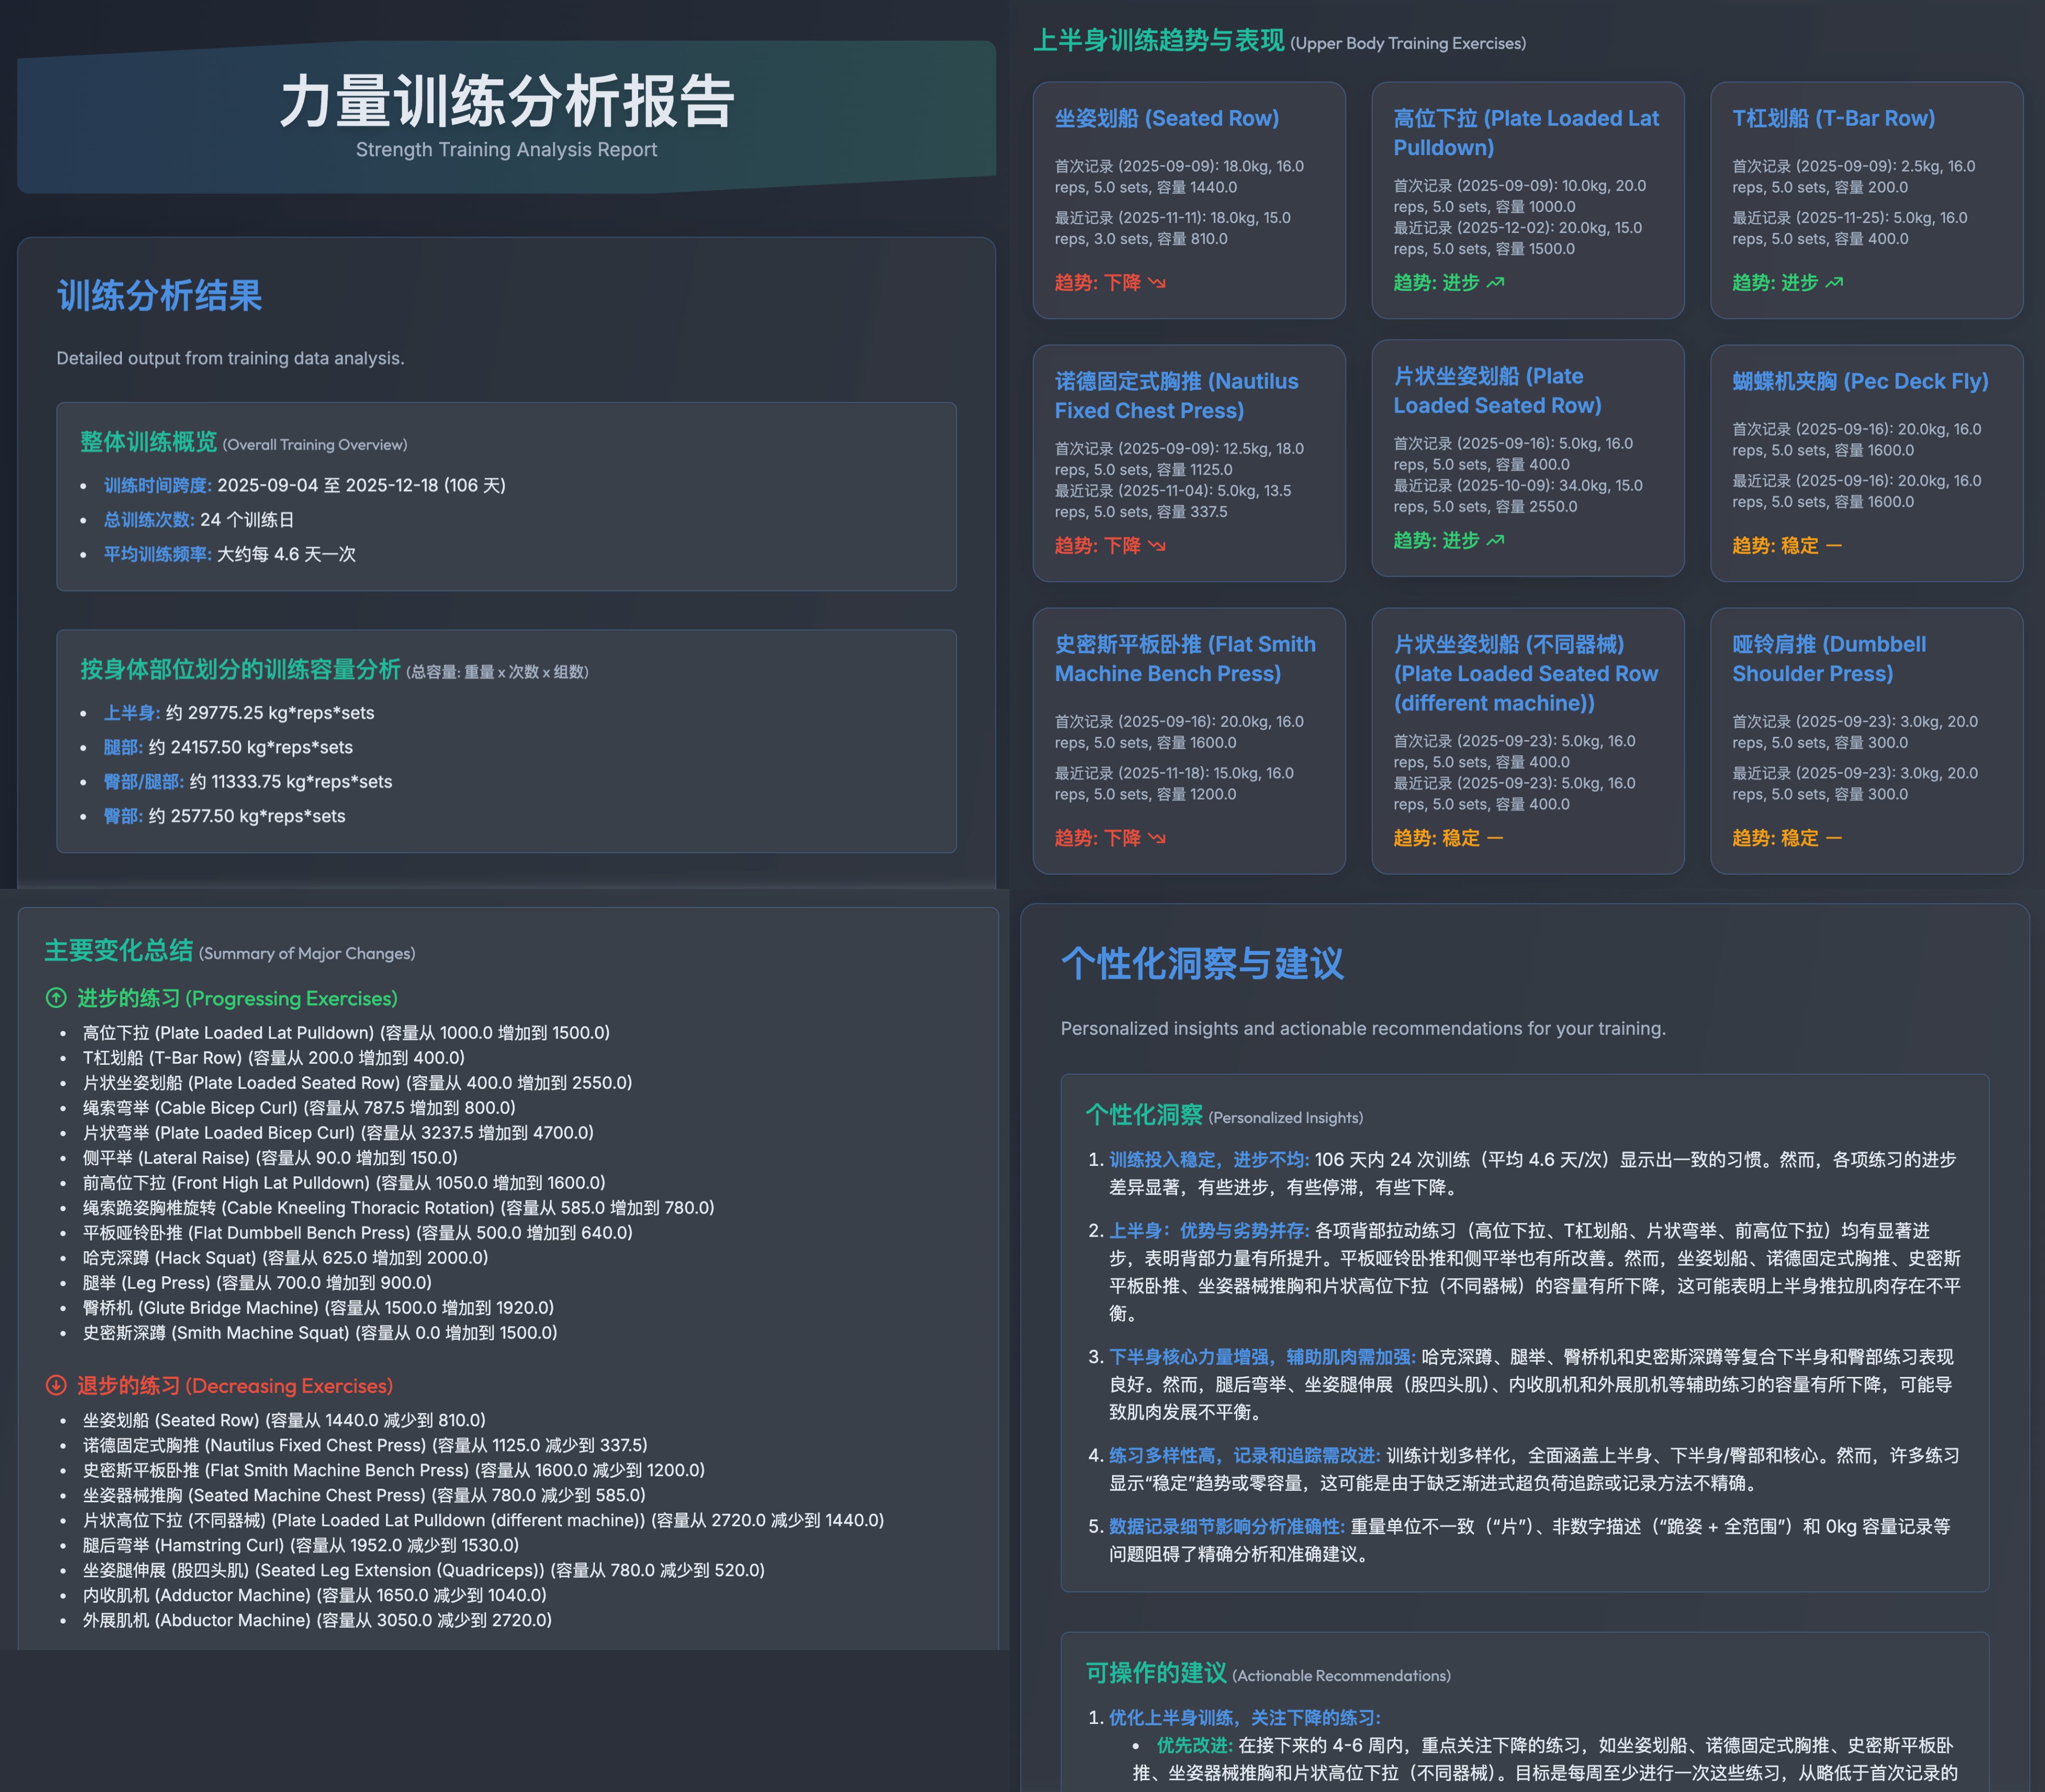Click the declining arrow in Flat Smith Bench Press card
The image size is (2045, 1792).
pyautogui.click(x=1157, y=838)
